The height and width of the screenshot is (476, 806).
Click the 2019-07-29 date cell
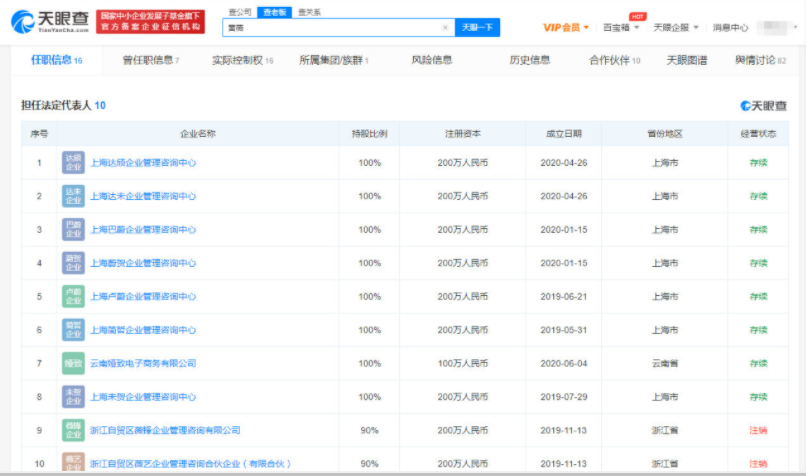point(563,397)
